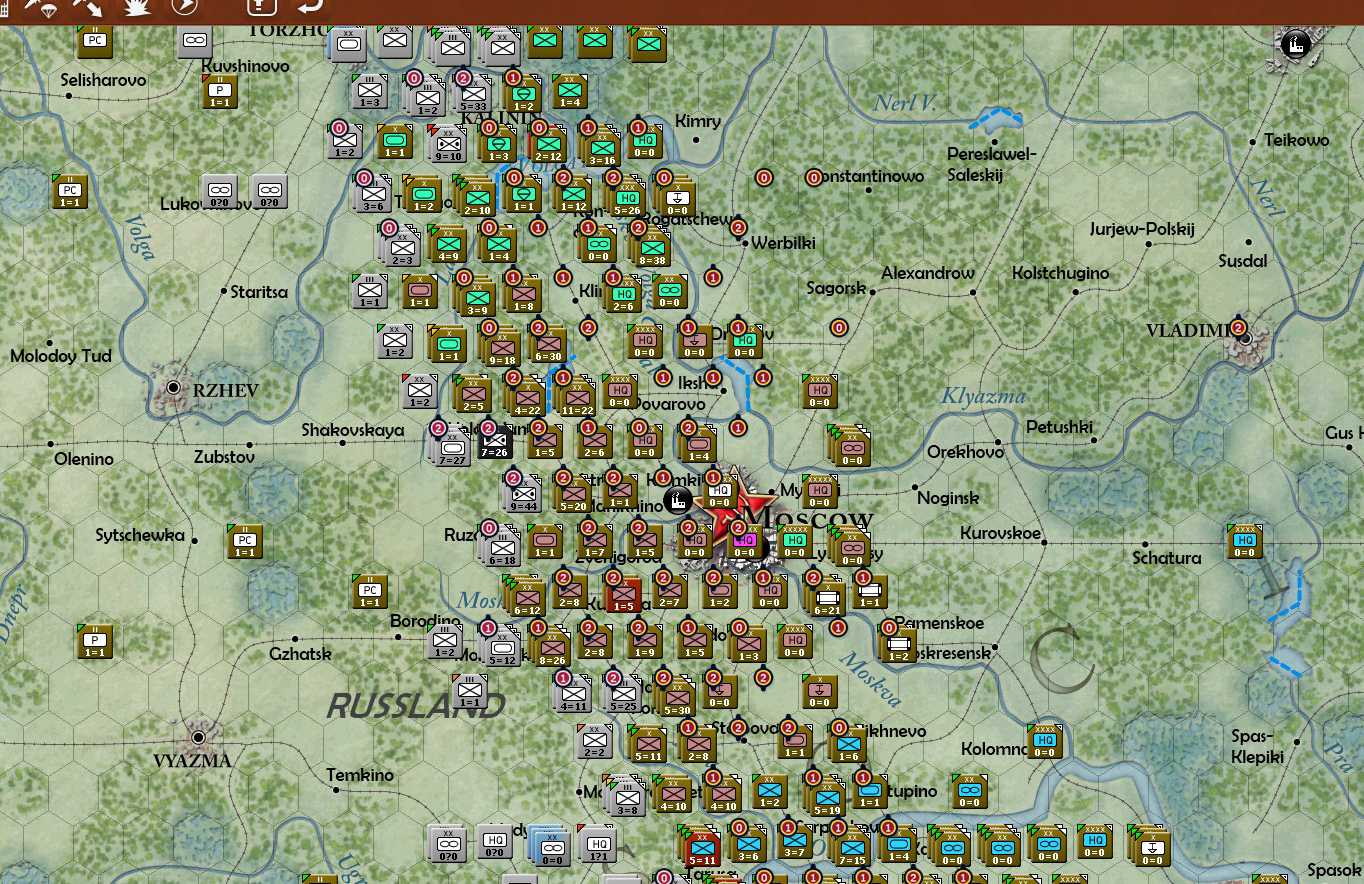
Task: Select the crossed-arrows movement toolbar icon
Action: pyautogui.click(x=88, y=7)
